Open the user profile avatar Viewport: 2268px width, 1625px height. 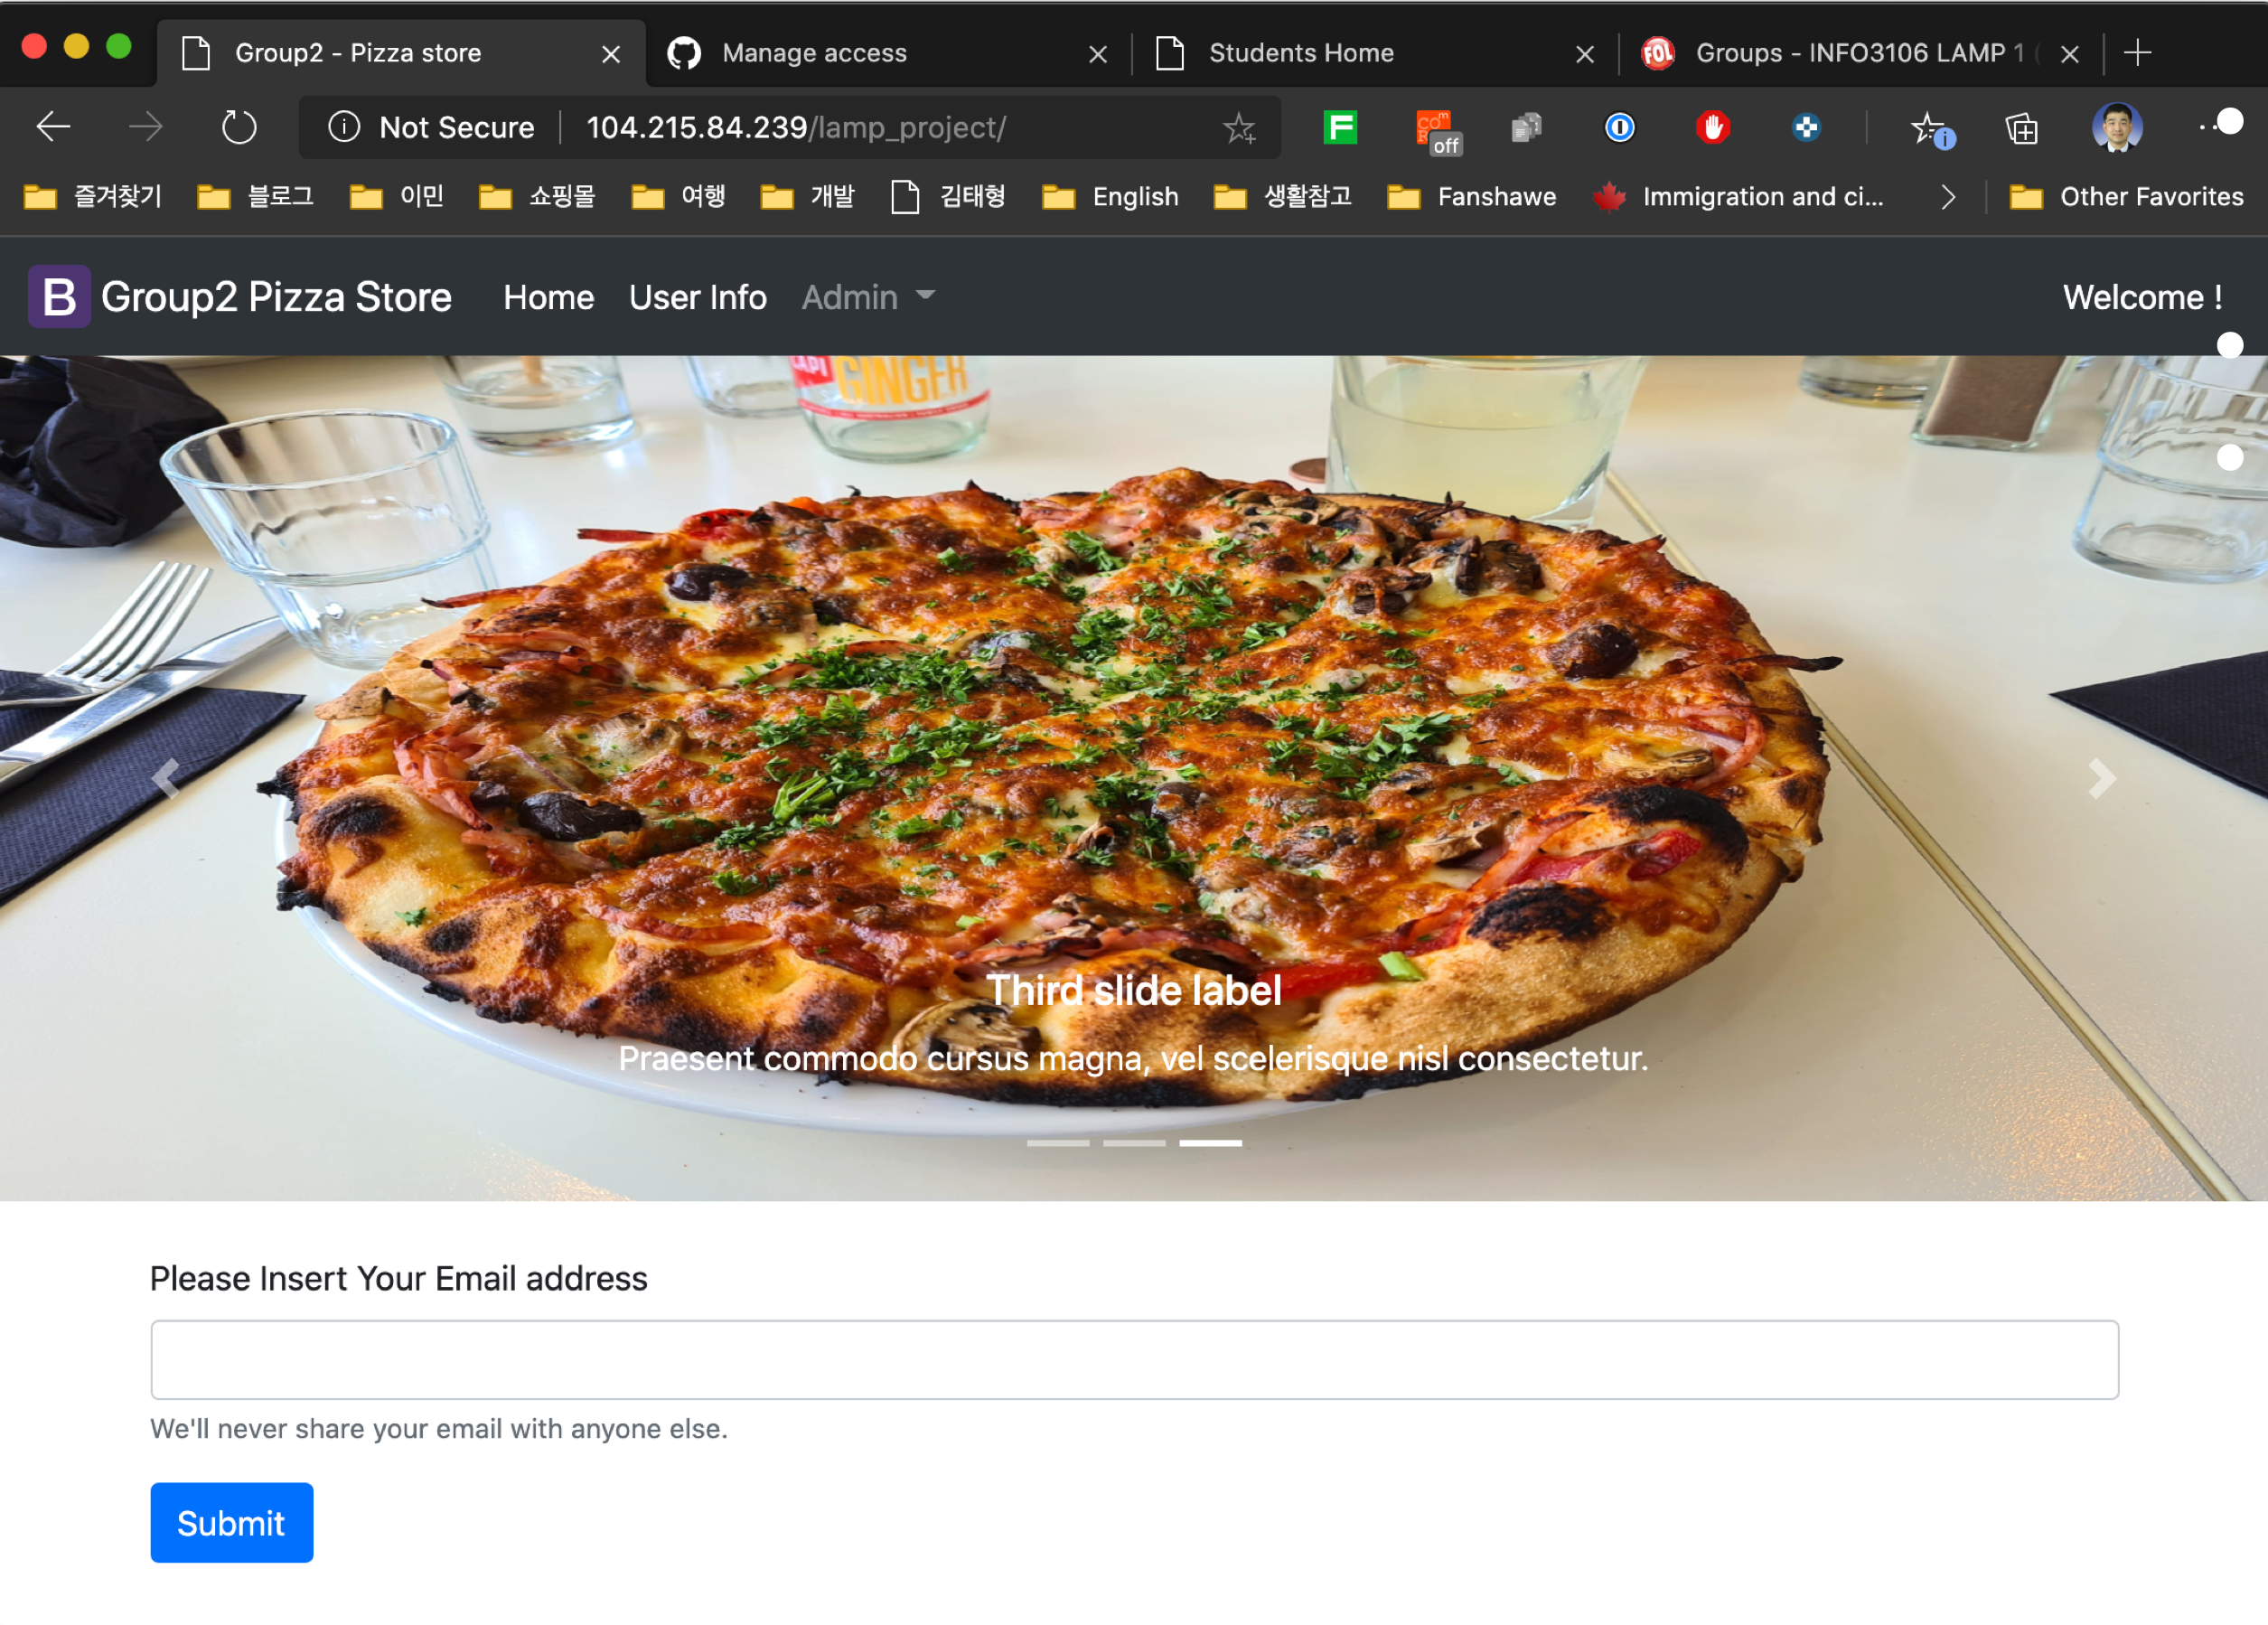pos(2117,127)
